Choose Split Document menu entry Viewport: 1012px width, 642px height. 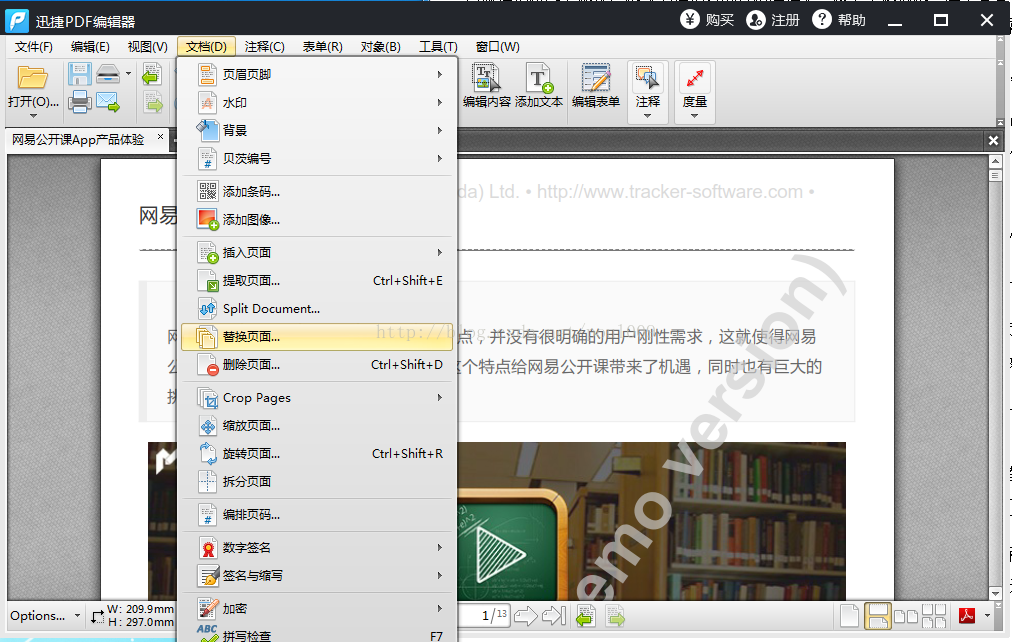[x=319, y=309]
